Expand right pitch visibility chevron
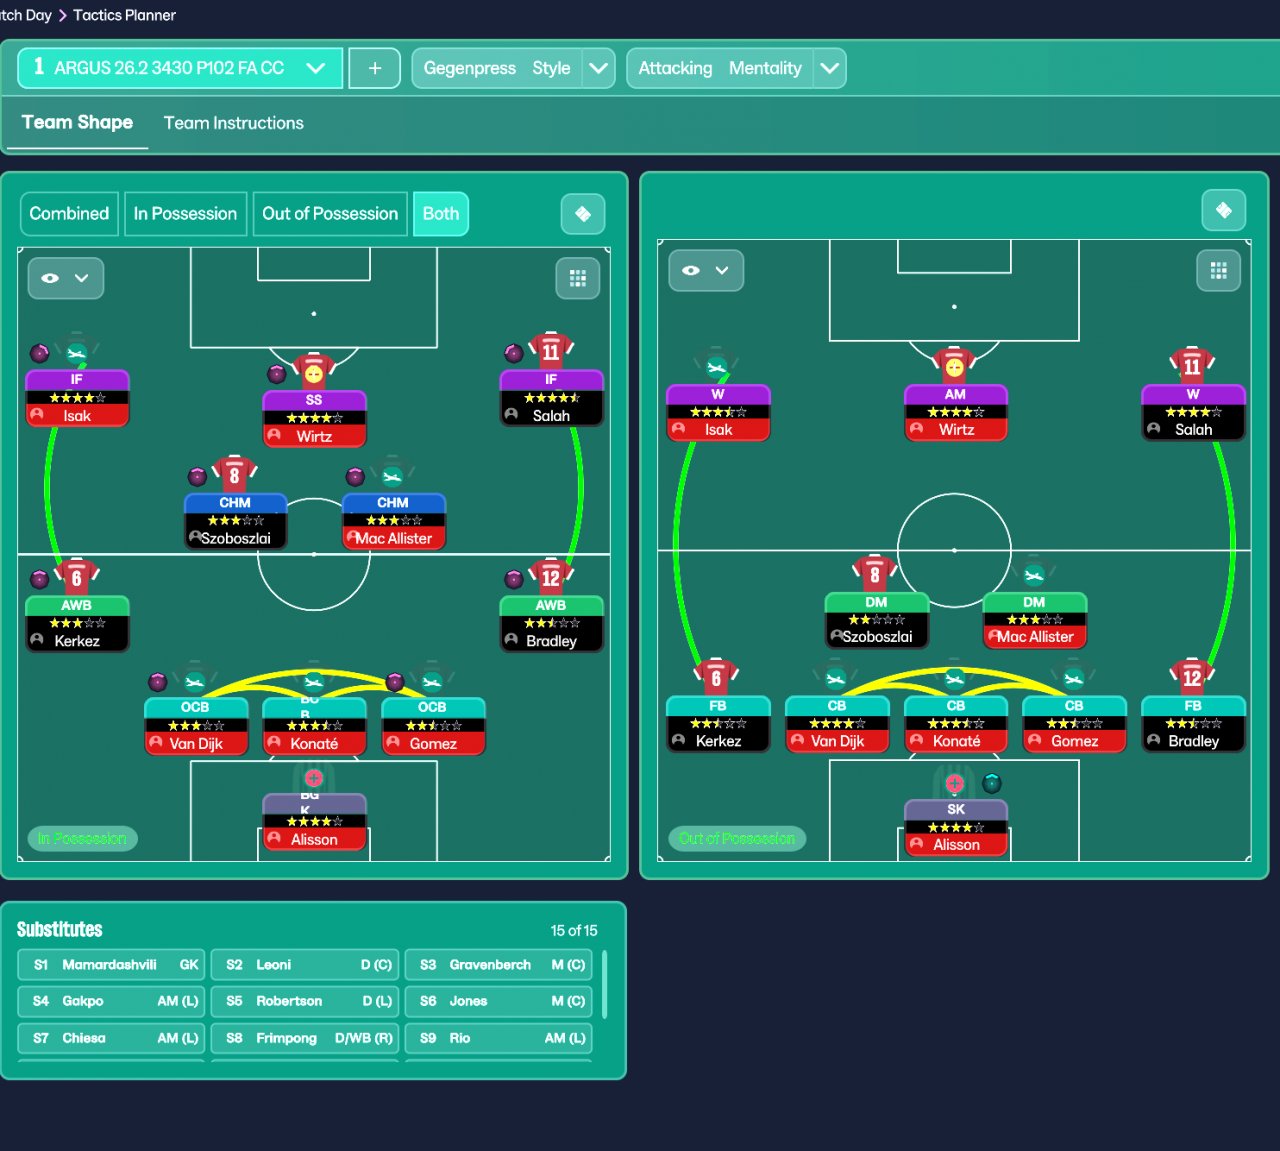 (722, 270)
